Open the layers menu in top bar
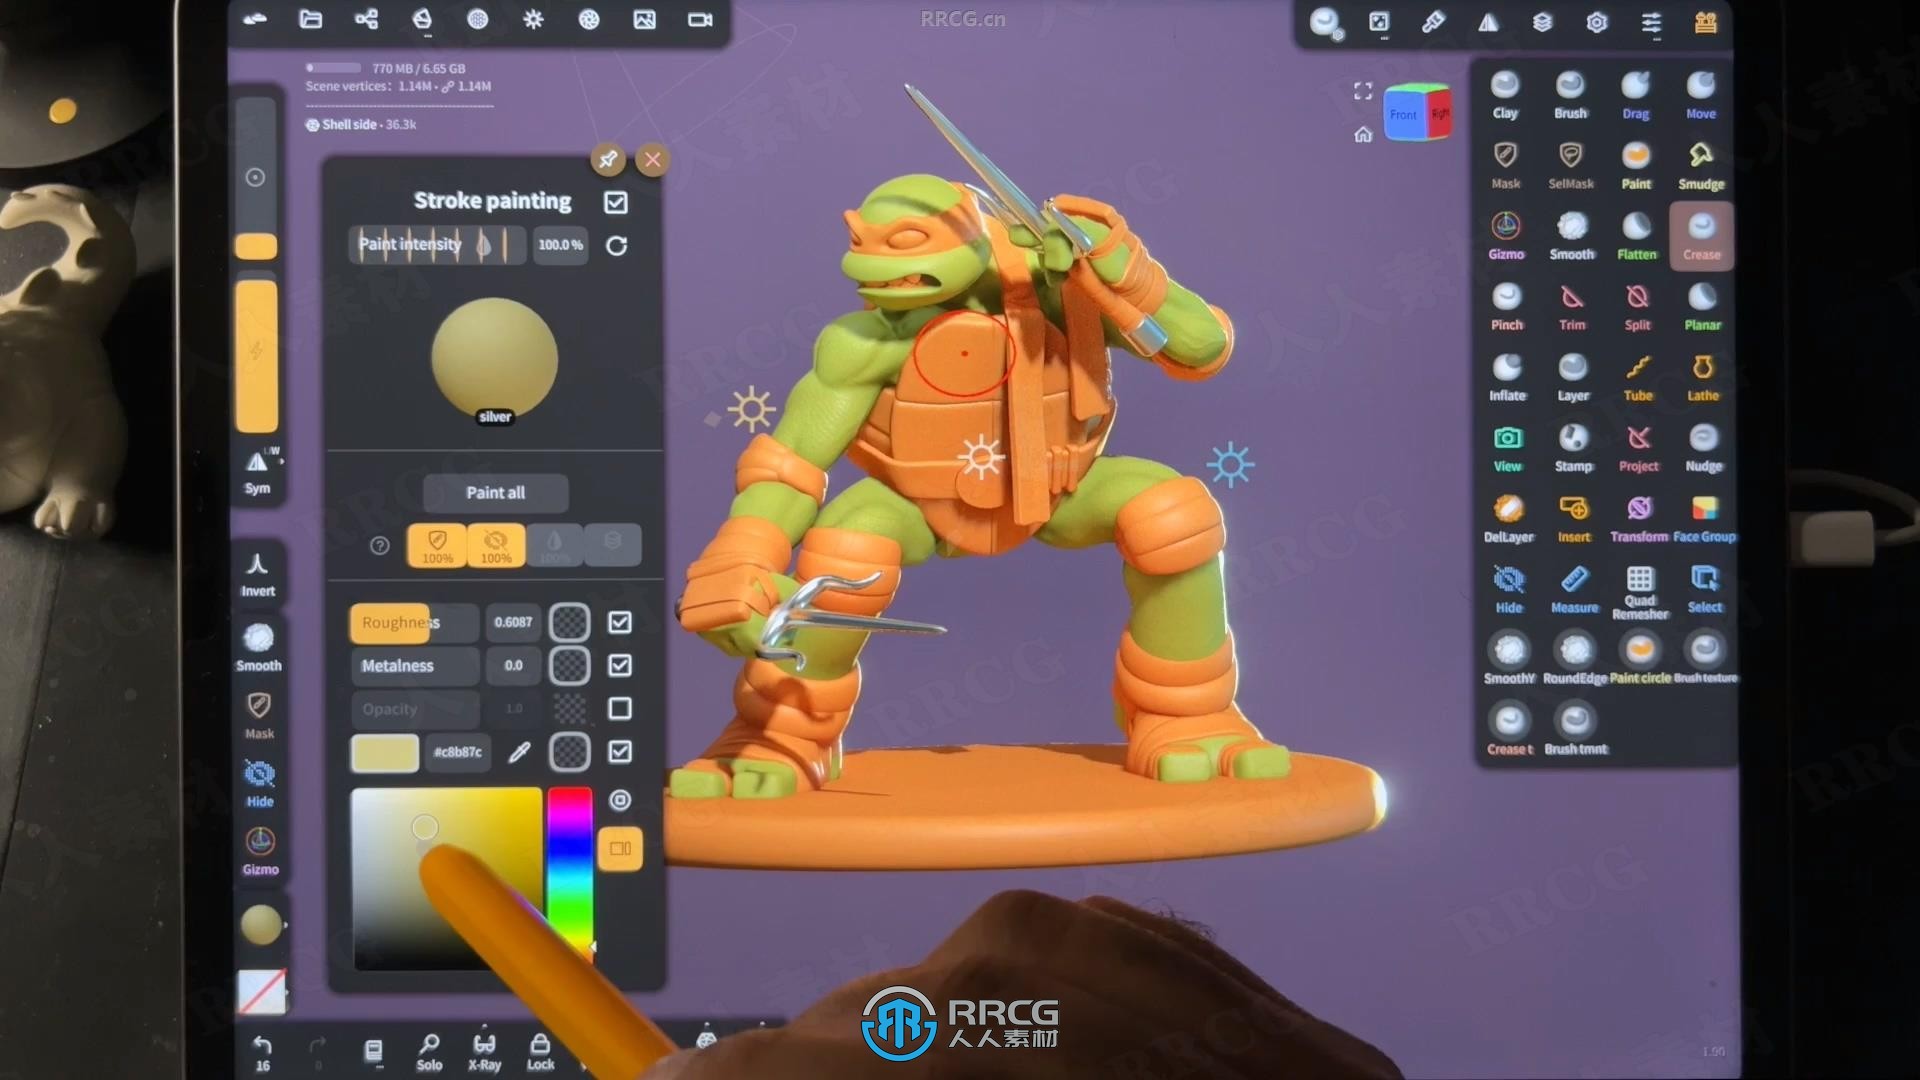This screenshot has height=1080, width=1920. pos(1542,22)
